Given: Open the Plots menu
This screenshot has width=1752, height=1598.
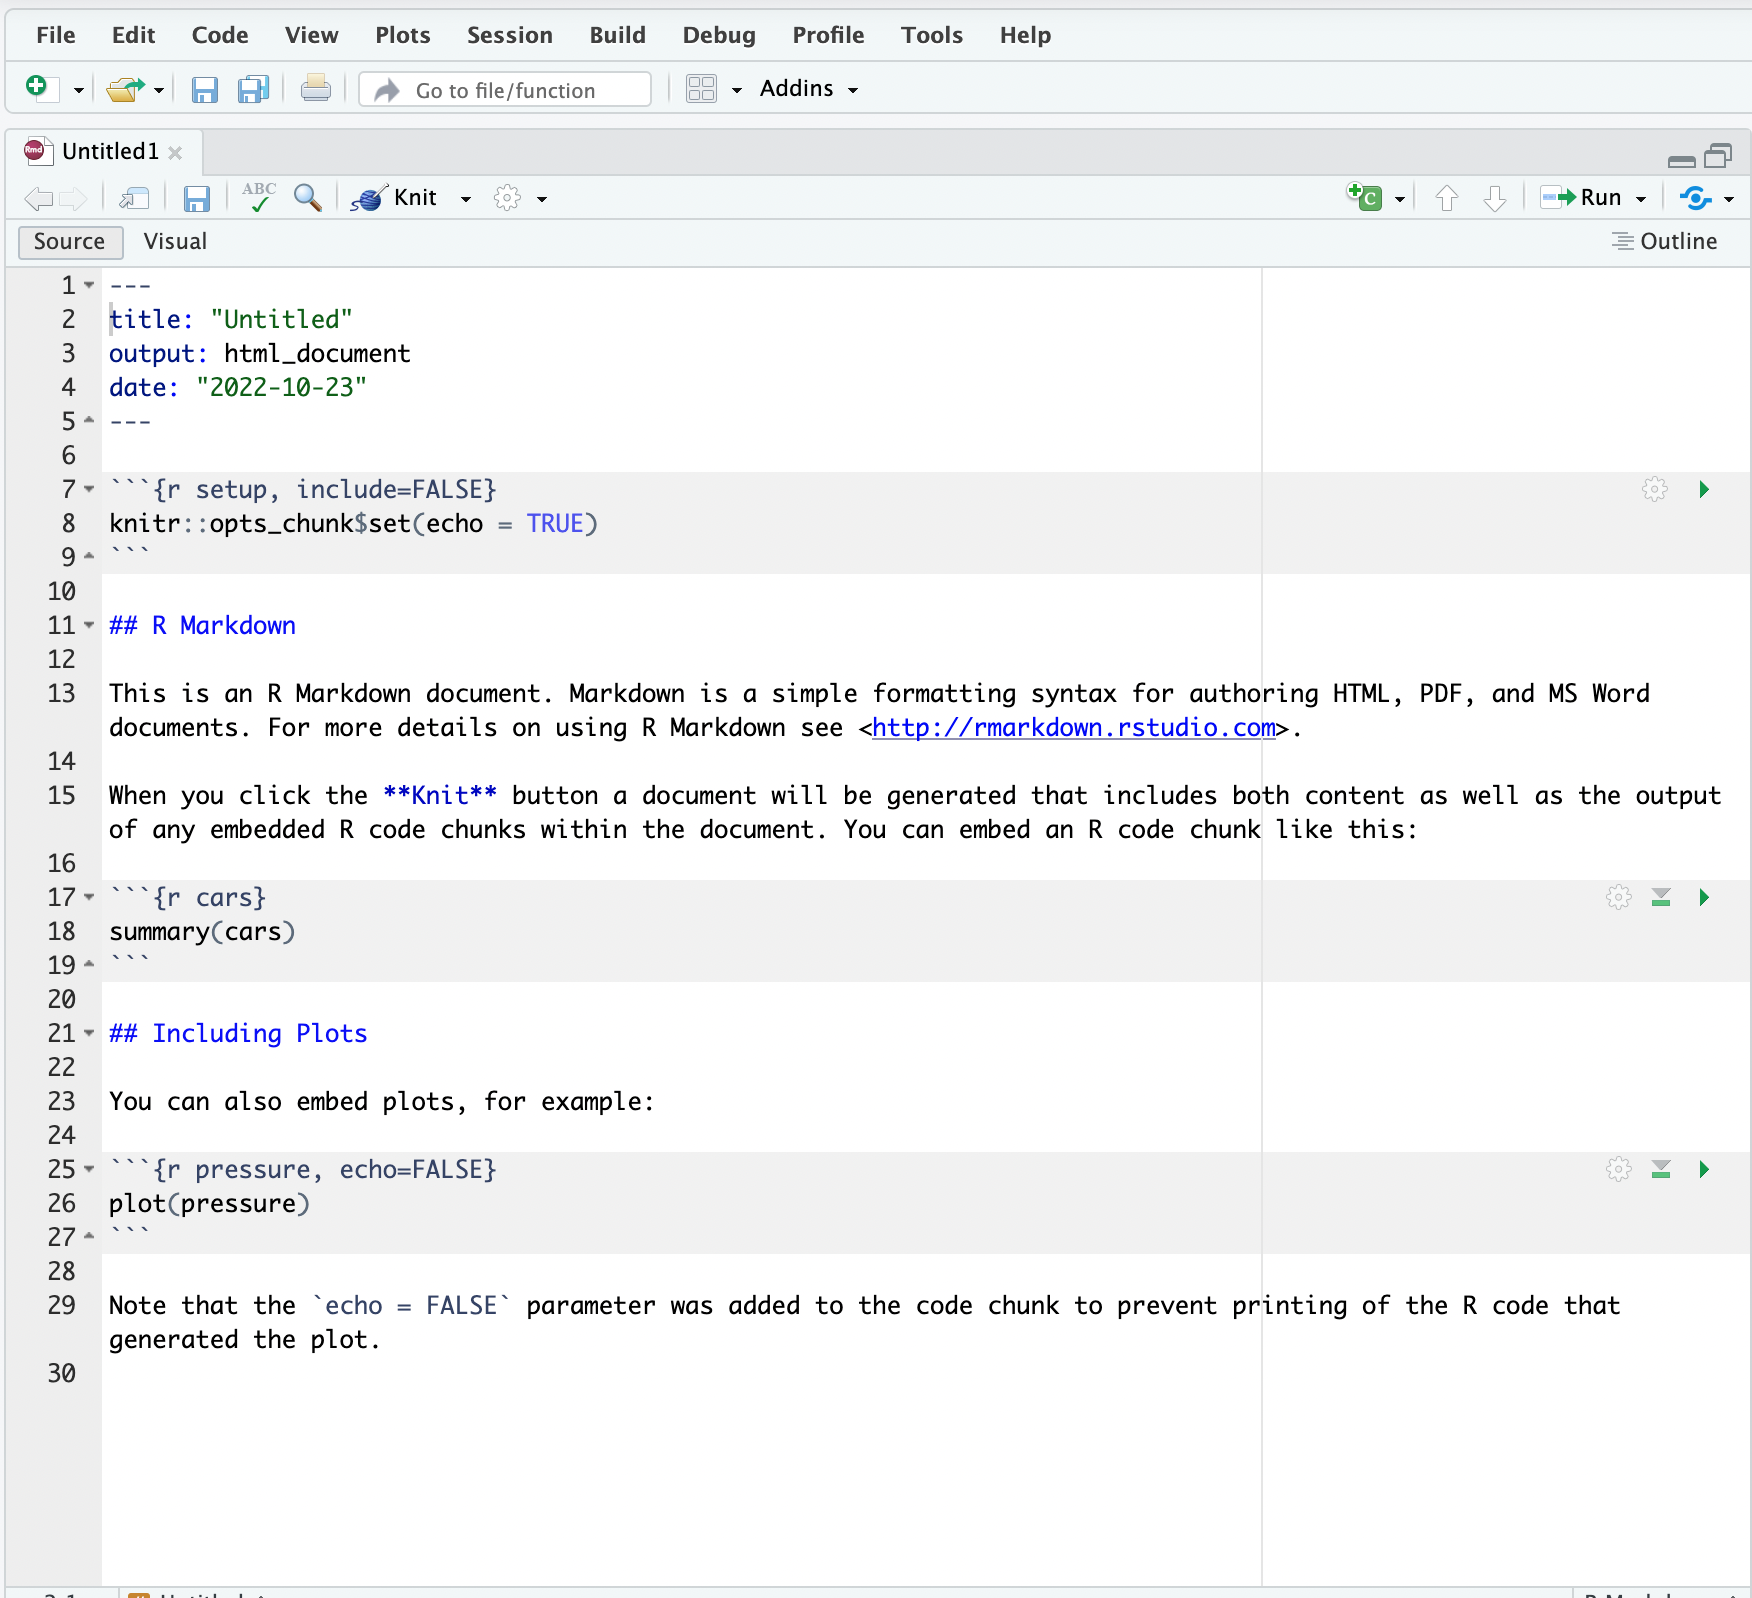Looking at the screenshot, I should (403, 35).
